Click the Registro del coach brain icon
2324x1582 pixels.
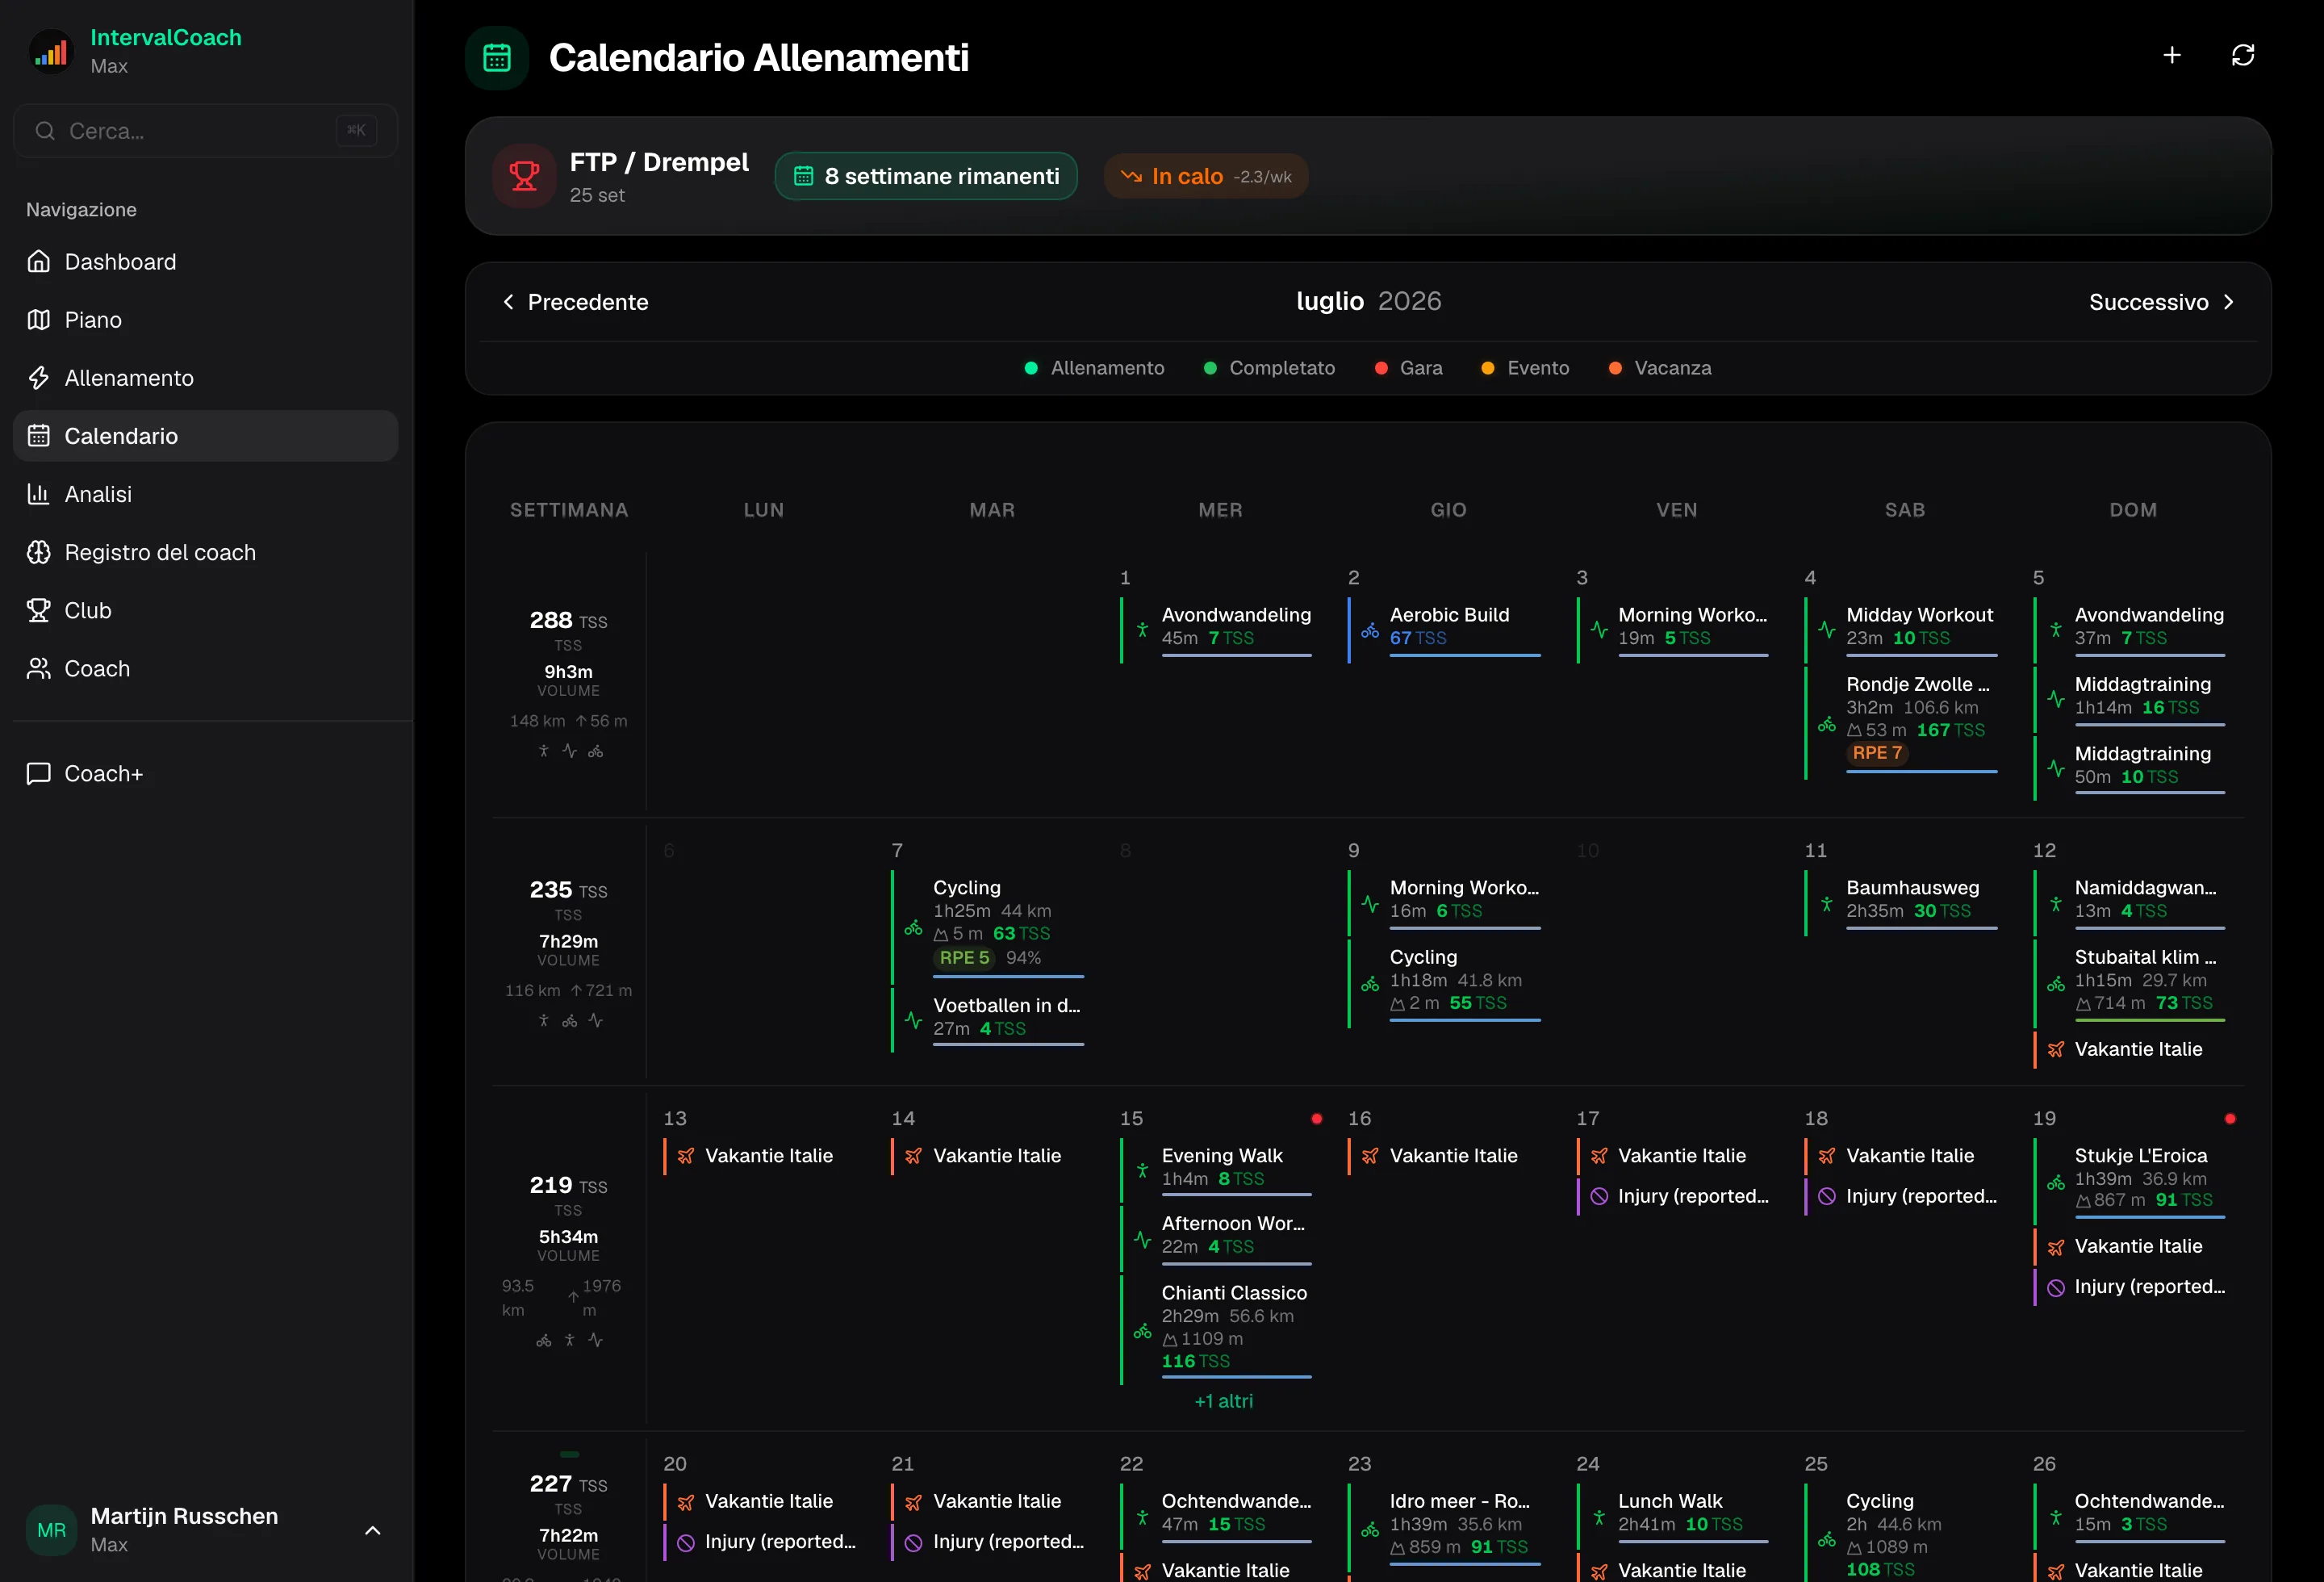pyautogui.click(x=39, y=552)
